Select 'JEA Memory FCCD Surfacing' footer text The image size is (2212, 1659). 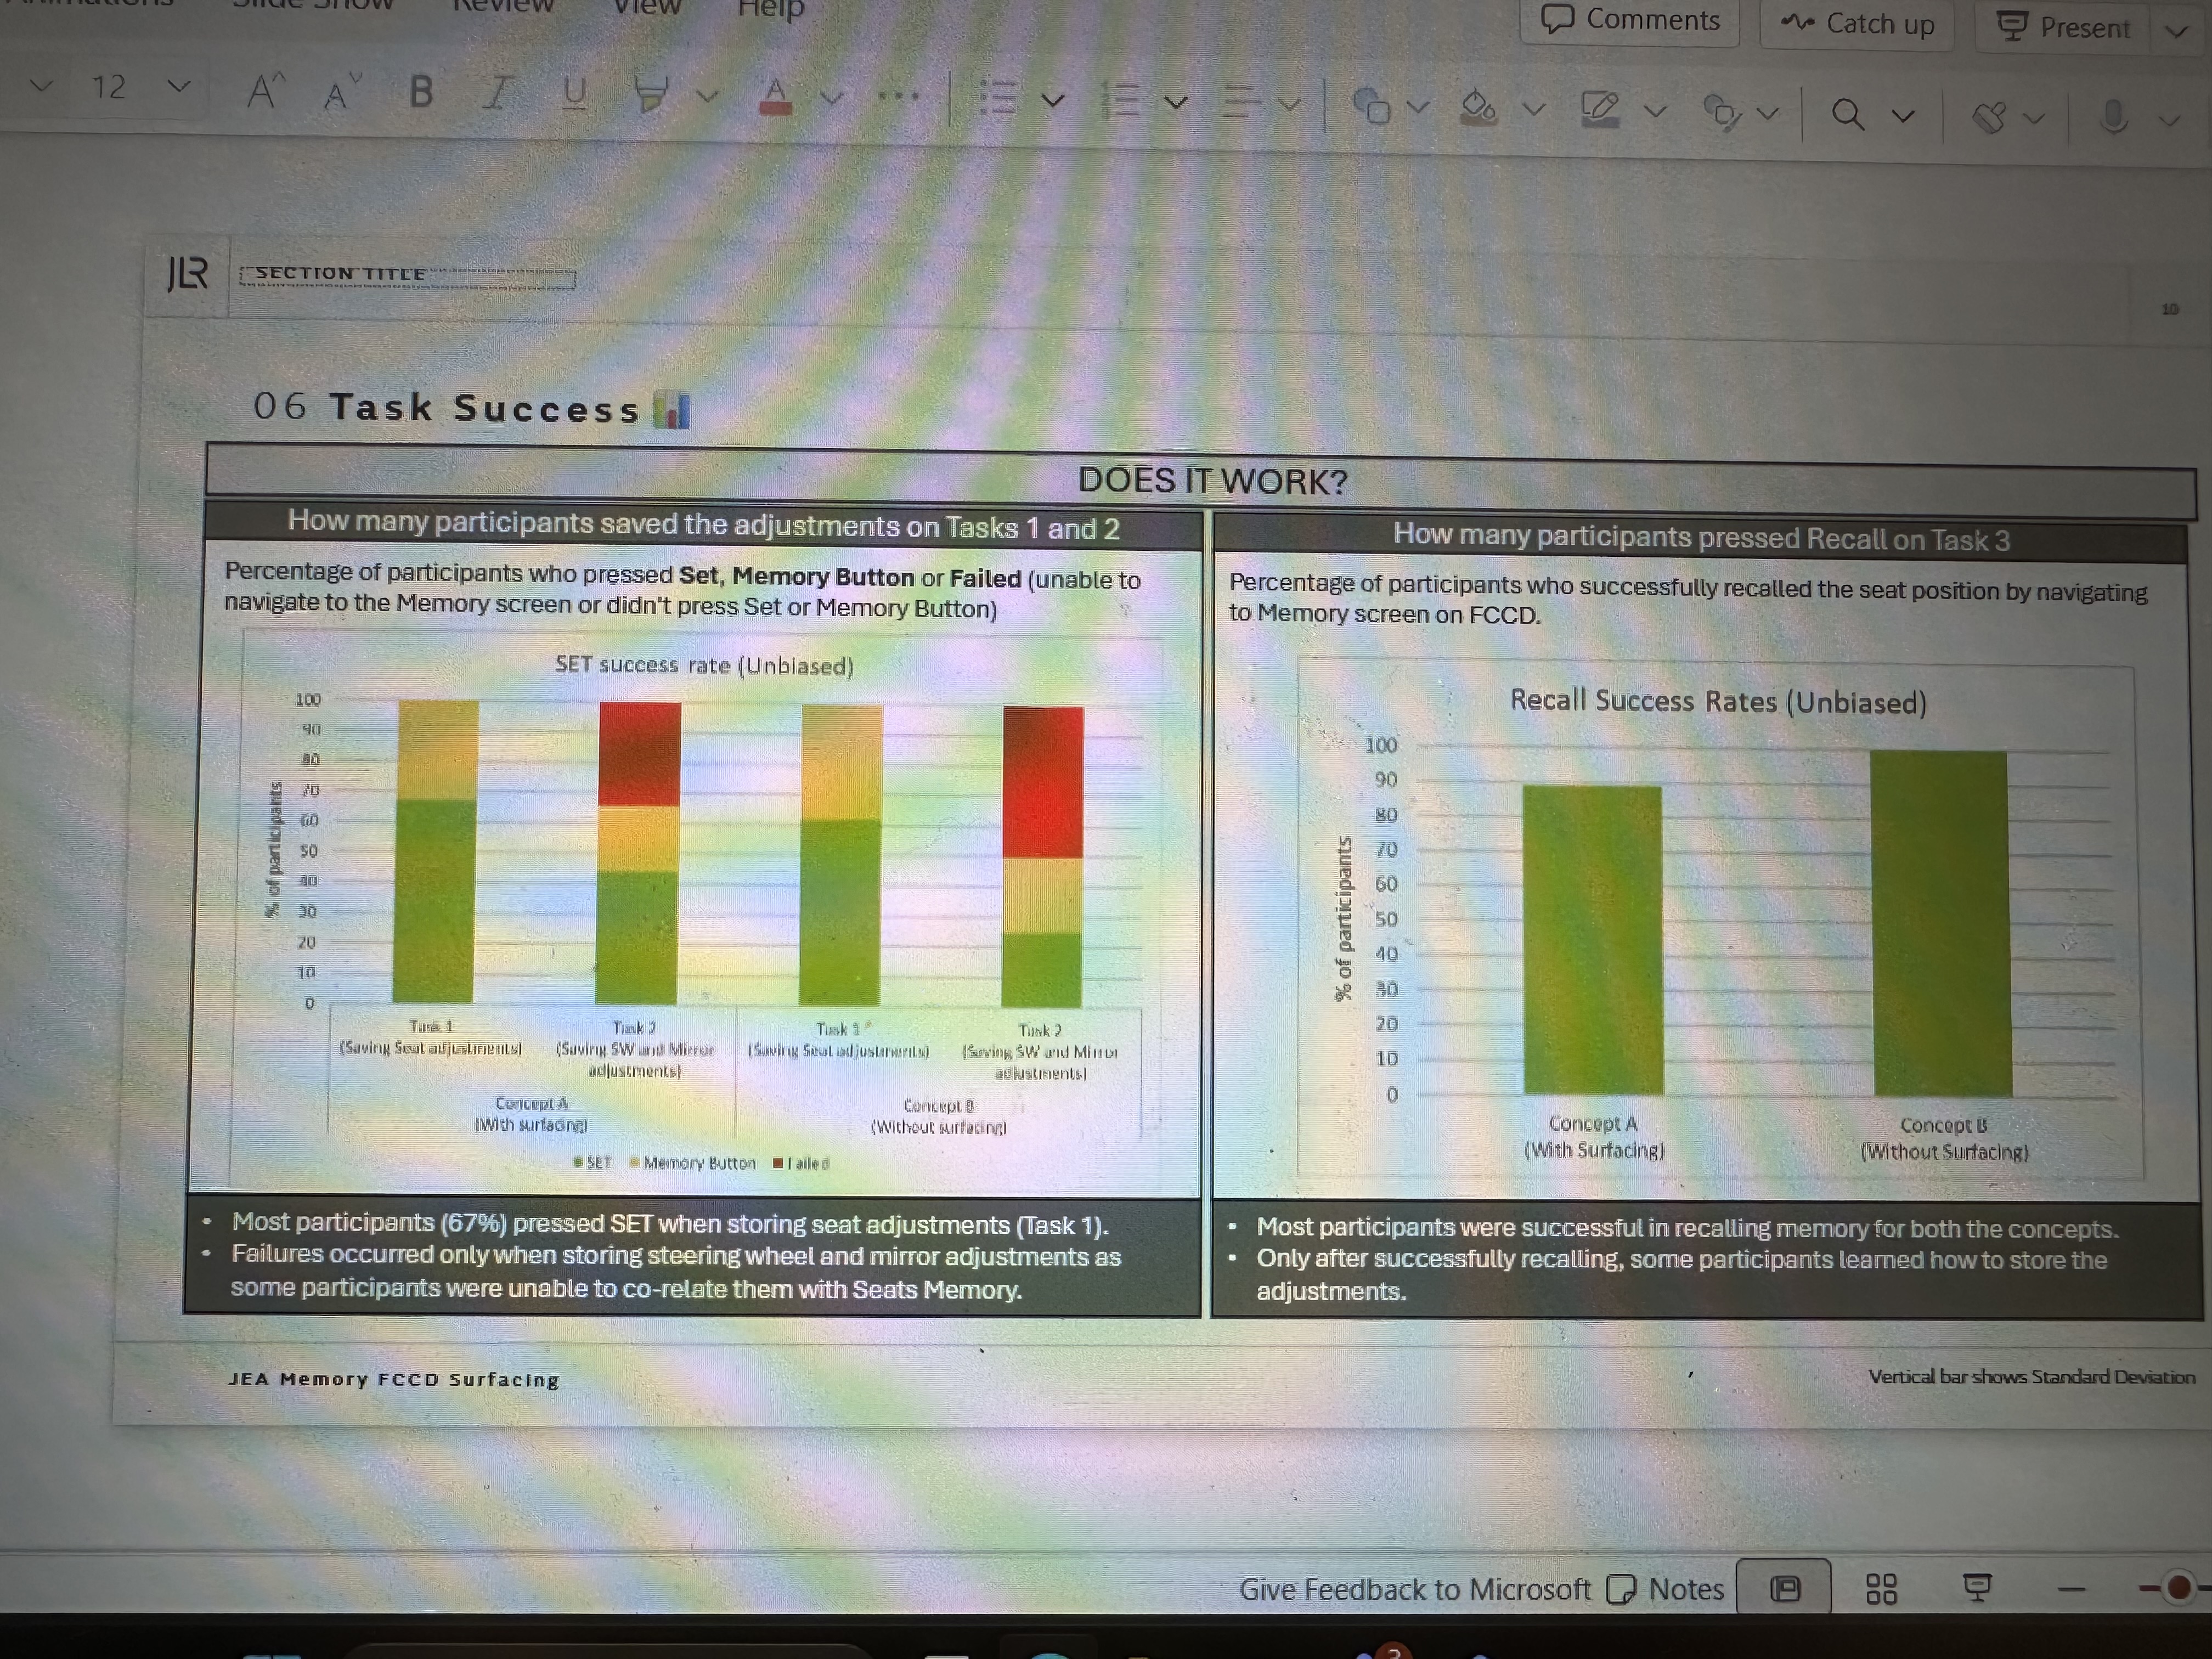393,1379
